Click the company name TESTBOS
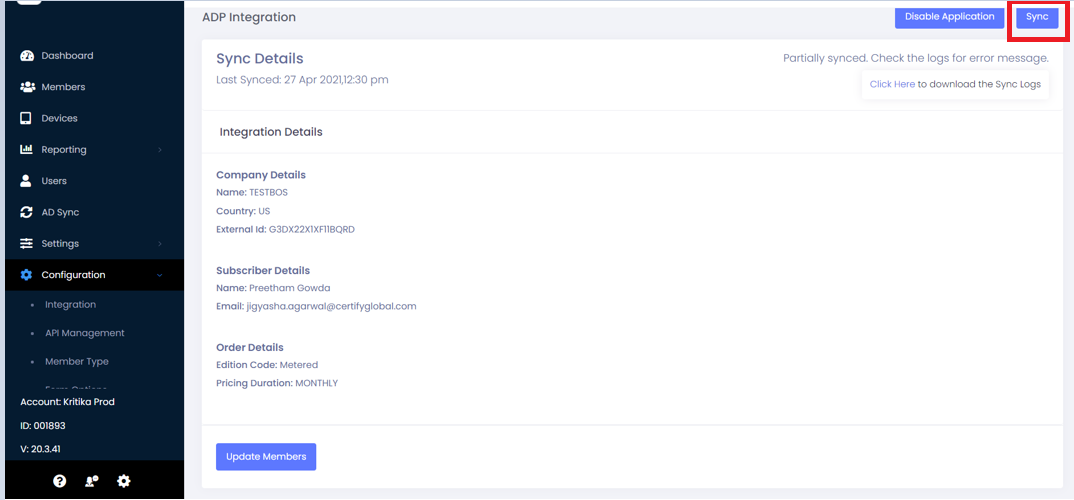This screenshot has width=1074, height=500. point(268,192)
